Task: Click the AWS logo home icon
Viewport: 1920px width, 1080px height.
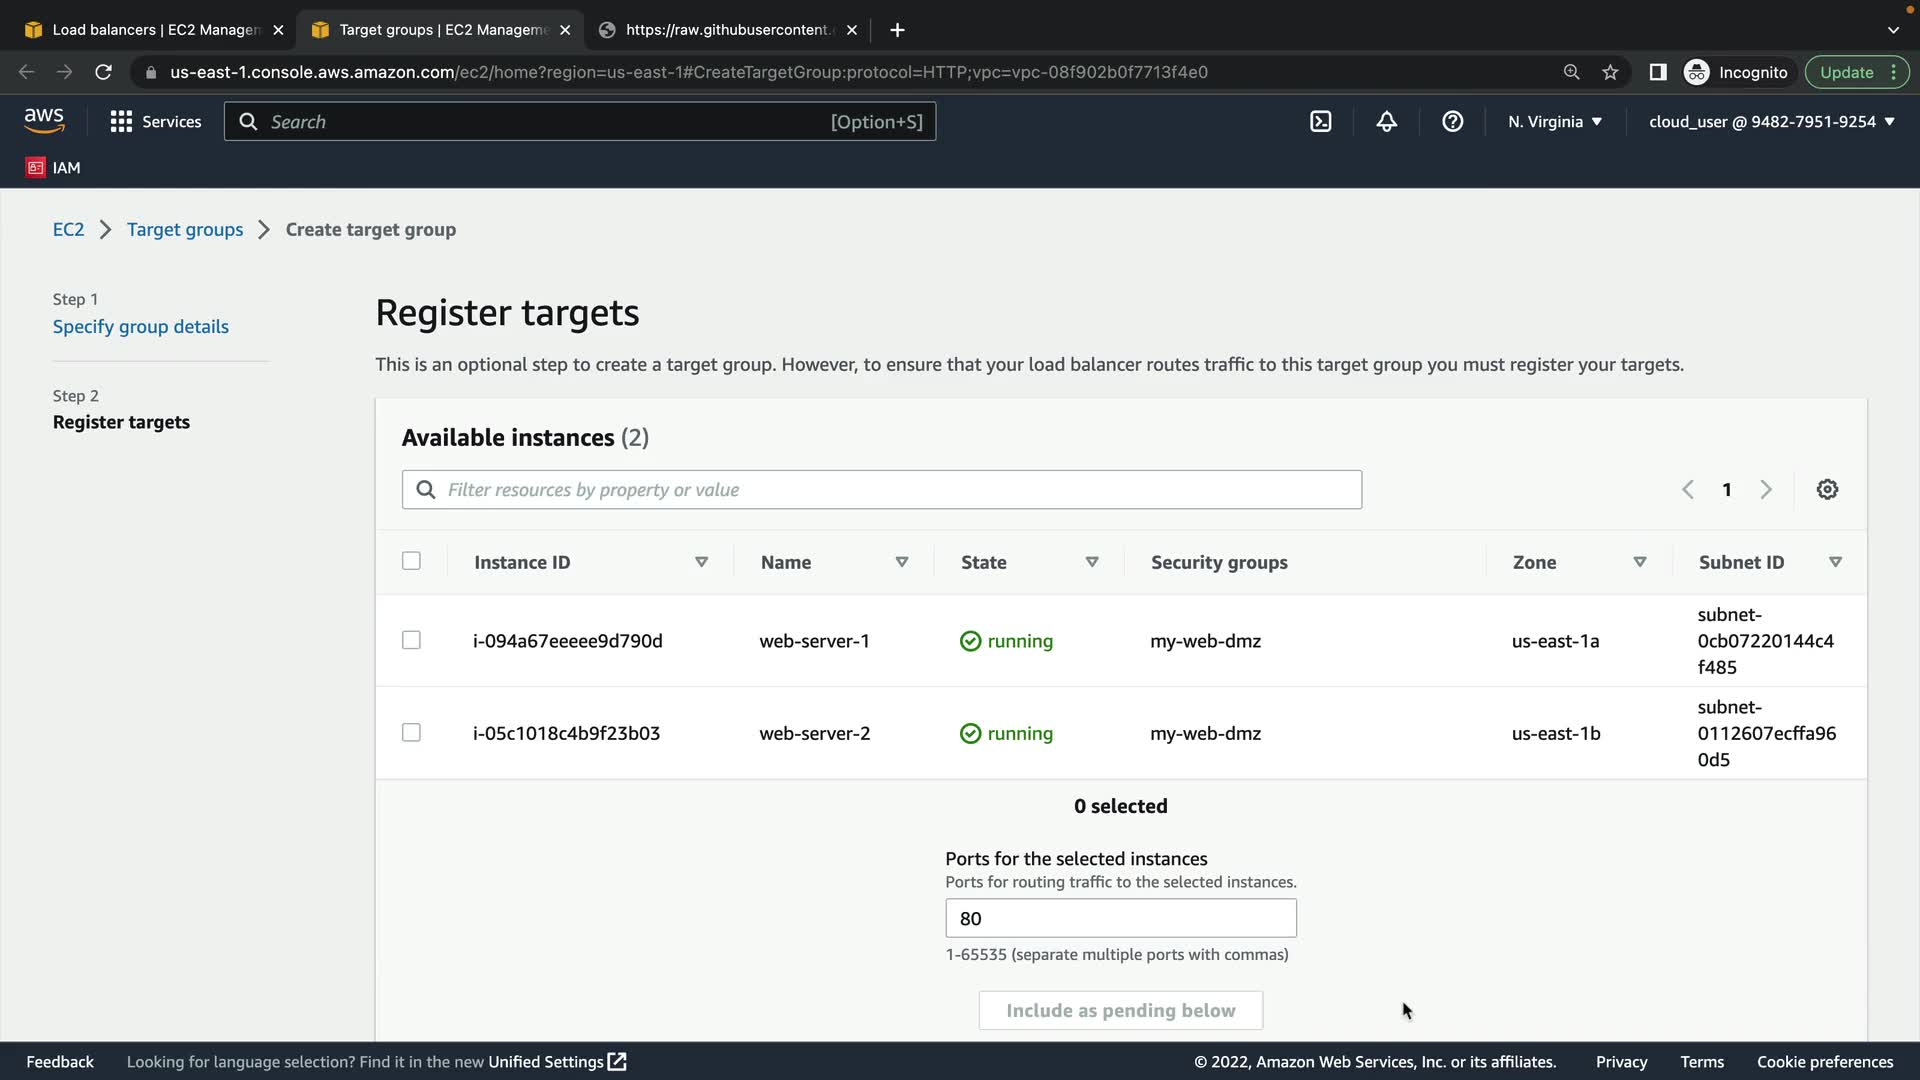Action: 44,121
